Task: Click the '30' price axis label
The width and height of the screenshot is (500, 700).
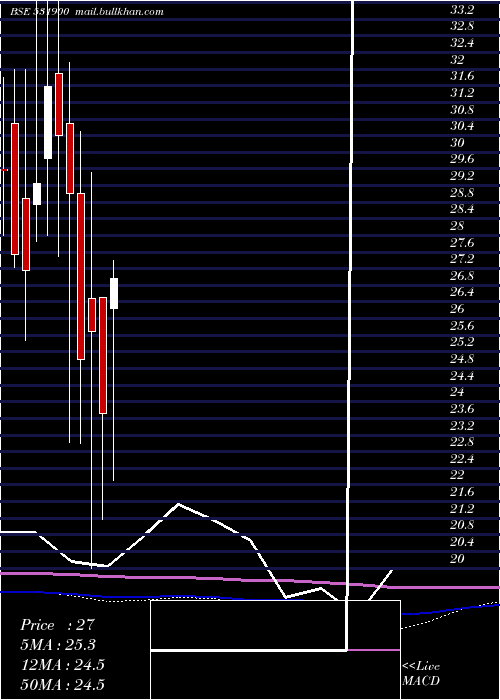Action: click(457, 143)
